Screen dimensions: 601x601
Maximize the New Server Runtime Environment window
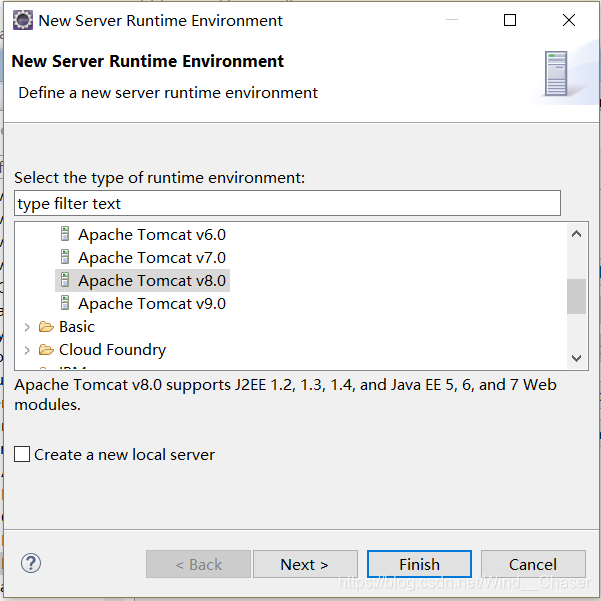tap(509, 20)
